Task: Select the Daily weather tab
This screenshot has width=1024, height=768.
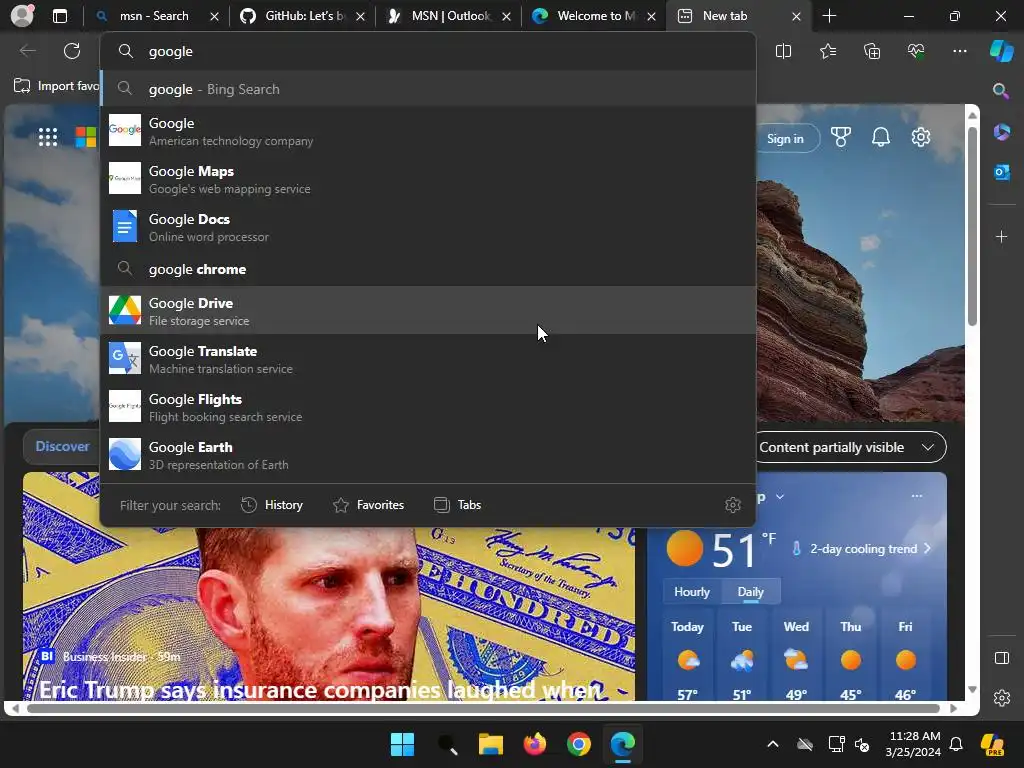Action: point(750,592)
